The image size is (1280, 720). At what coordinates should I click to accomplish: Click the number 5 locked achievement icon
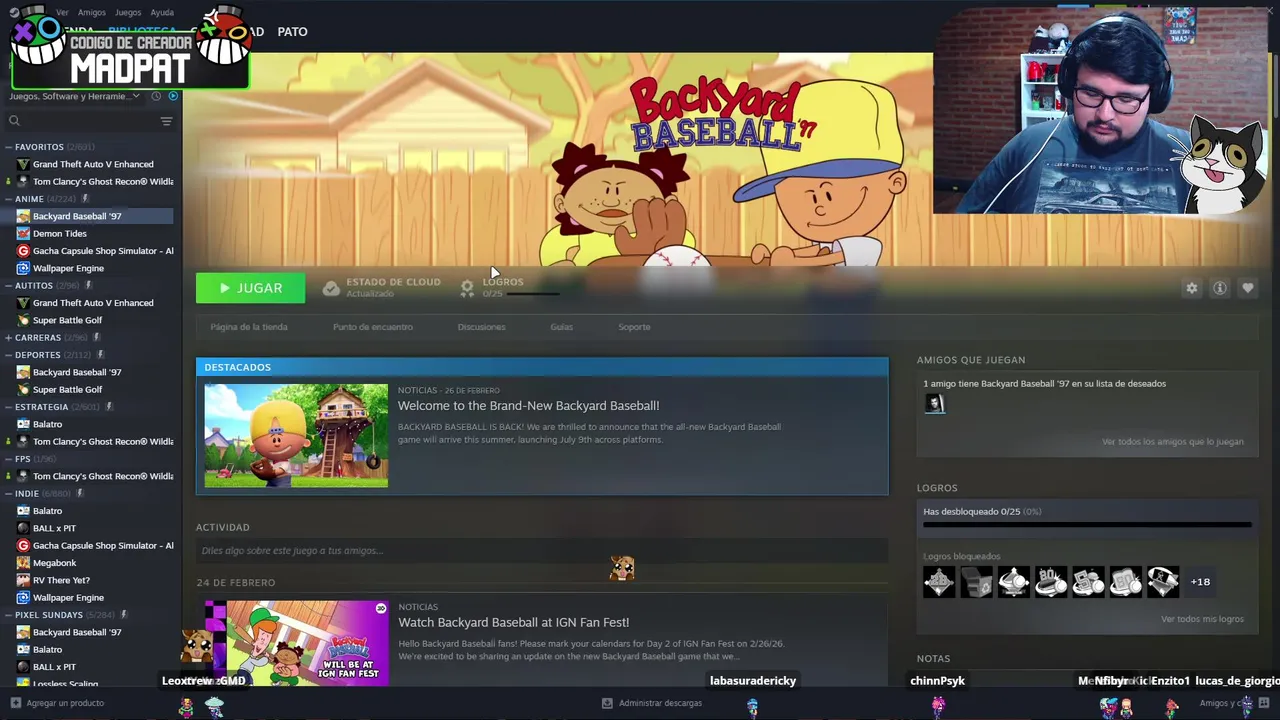[1088, 581]
